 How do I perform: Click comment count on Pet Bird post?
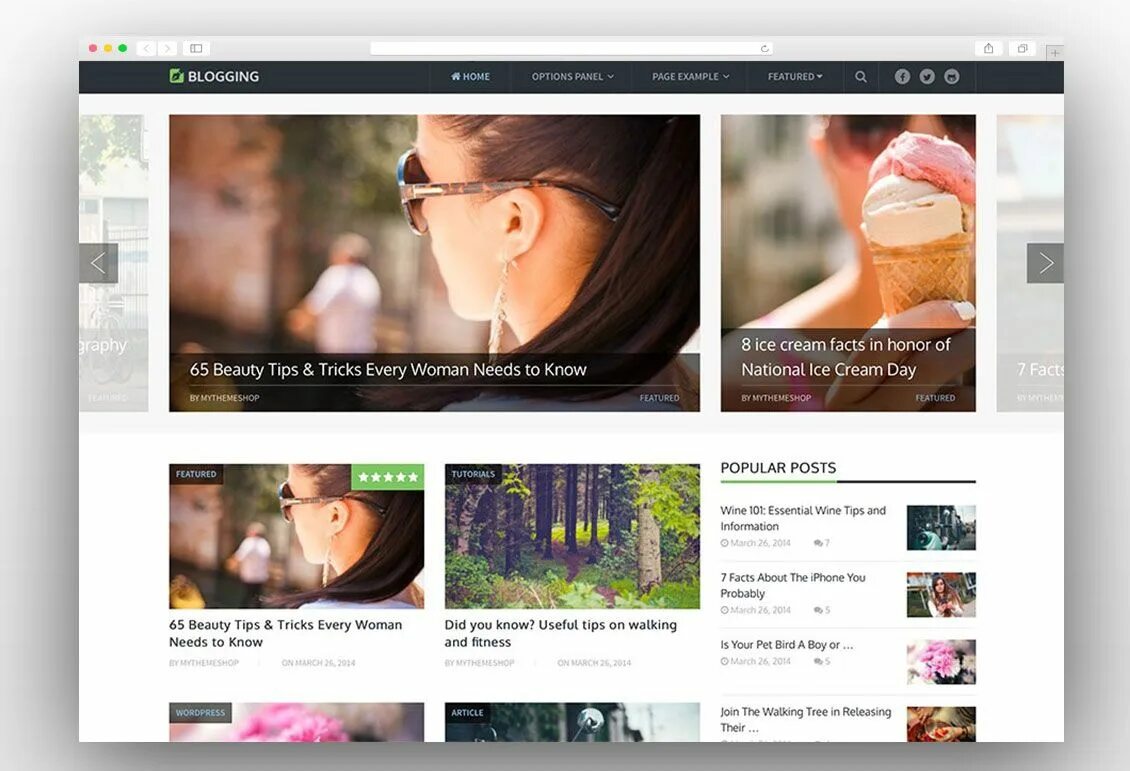coord(822,661)
